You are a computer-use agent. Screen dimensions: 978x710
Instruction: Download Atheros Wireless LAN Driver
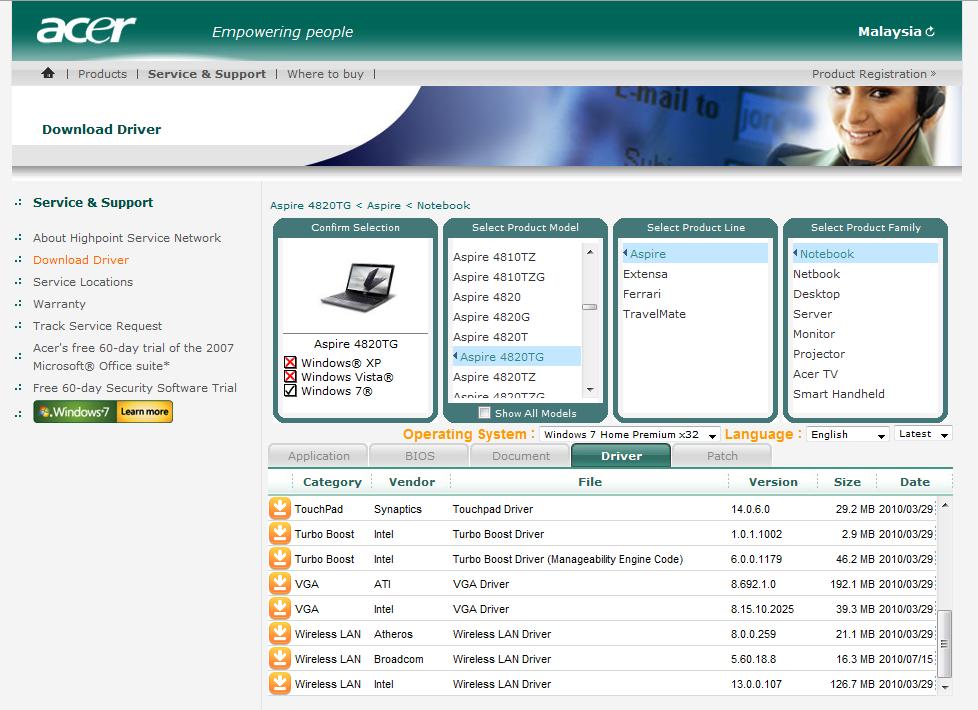tap(279, 633)
